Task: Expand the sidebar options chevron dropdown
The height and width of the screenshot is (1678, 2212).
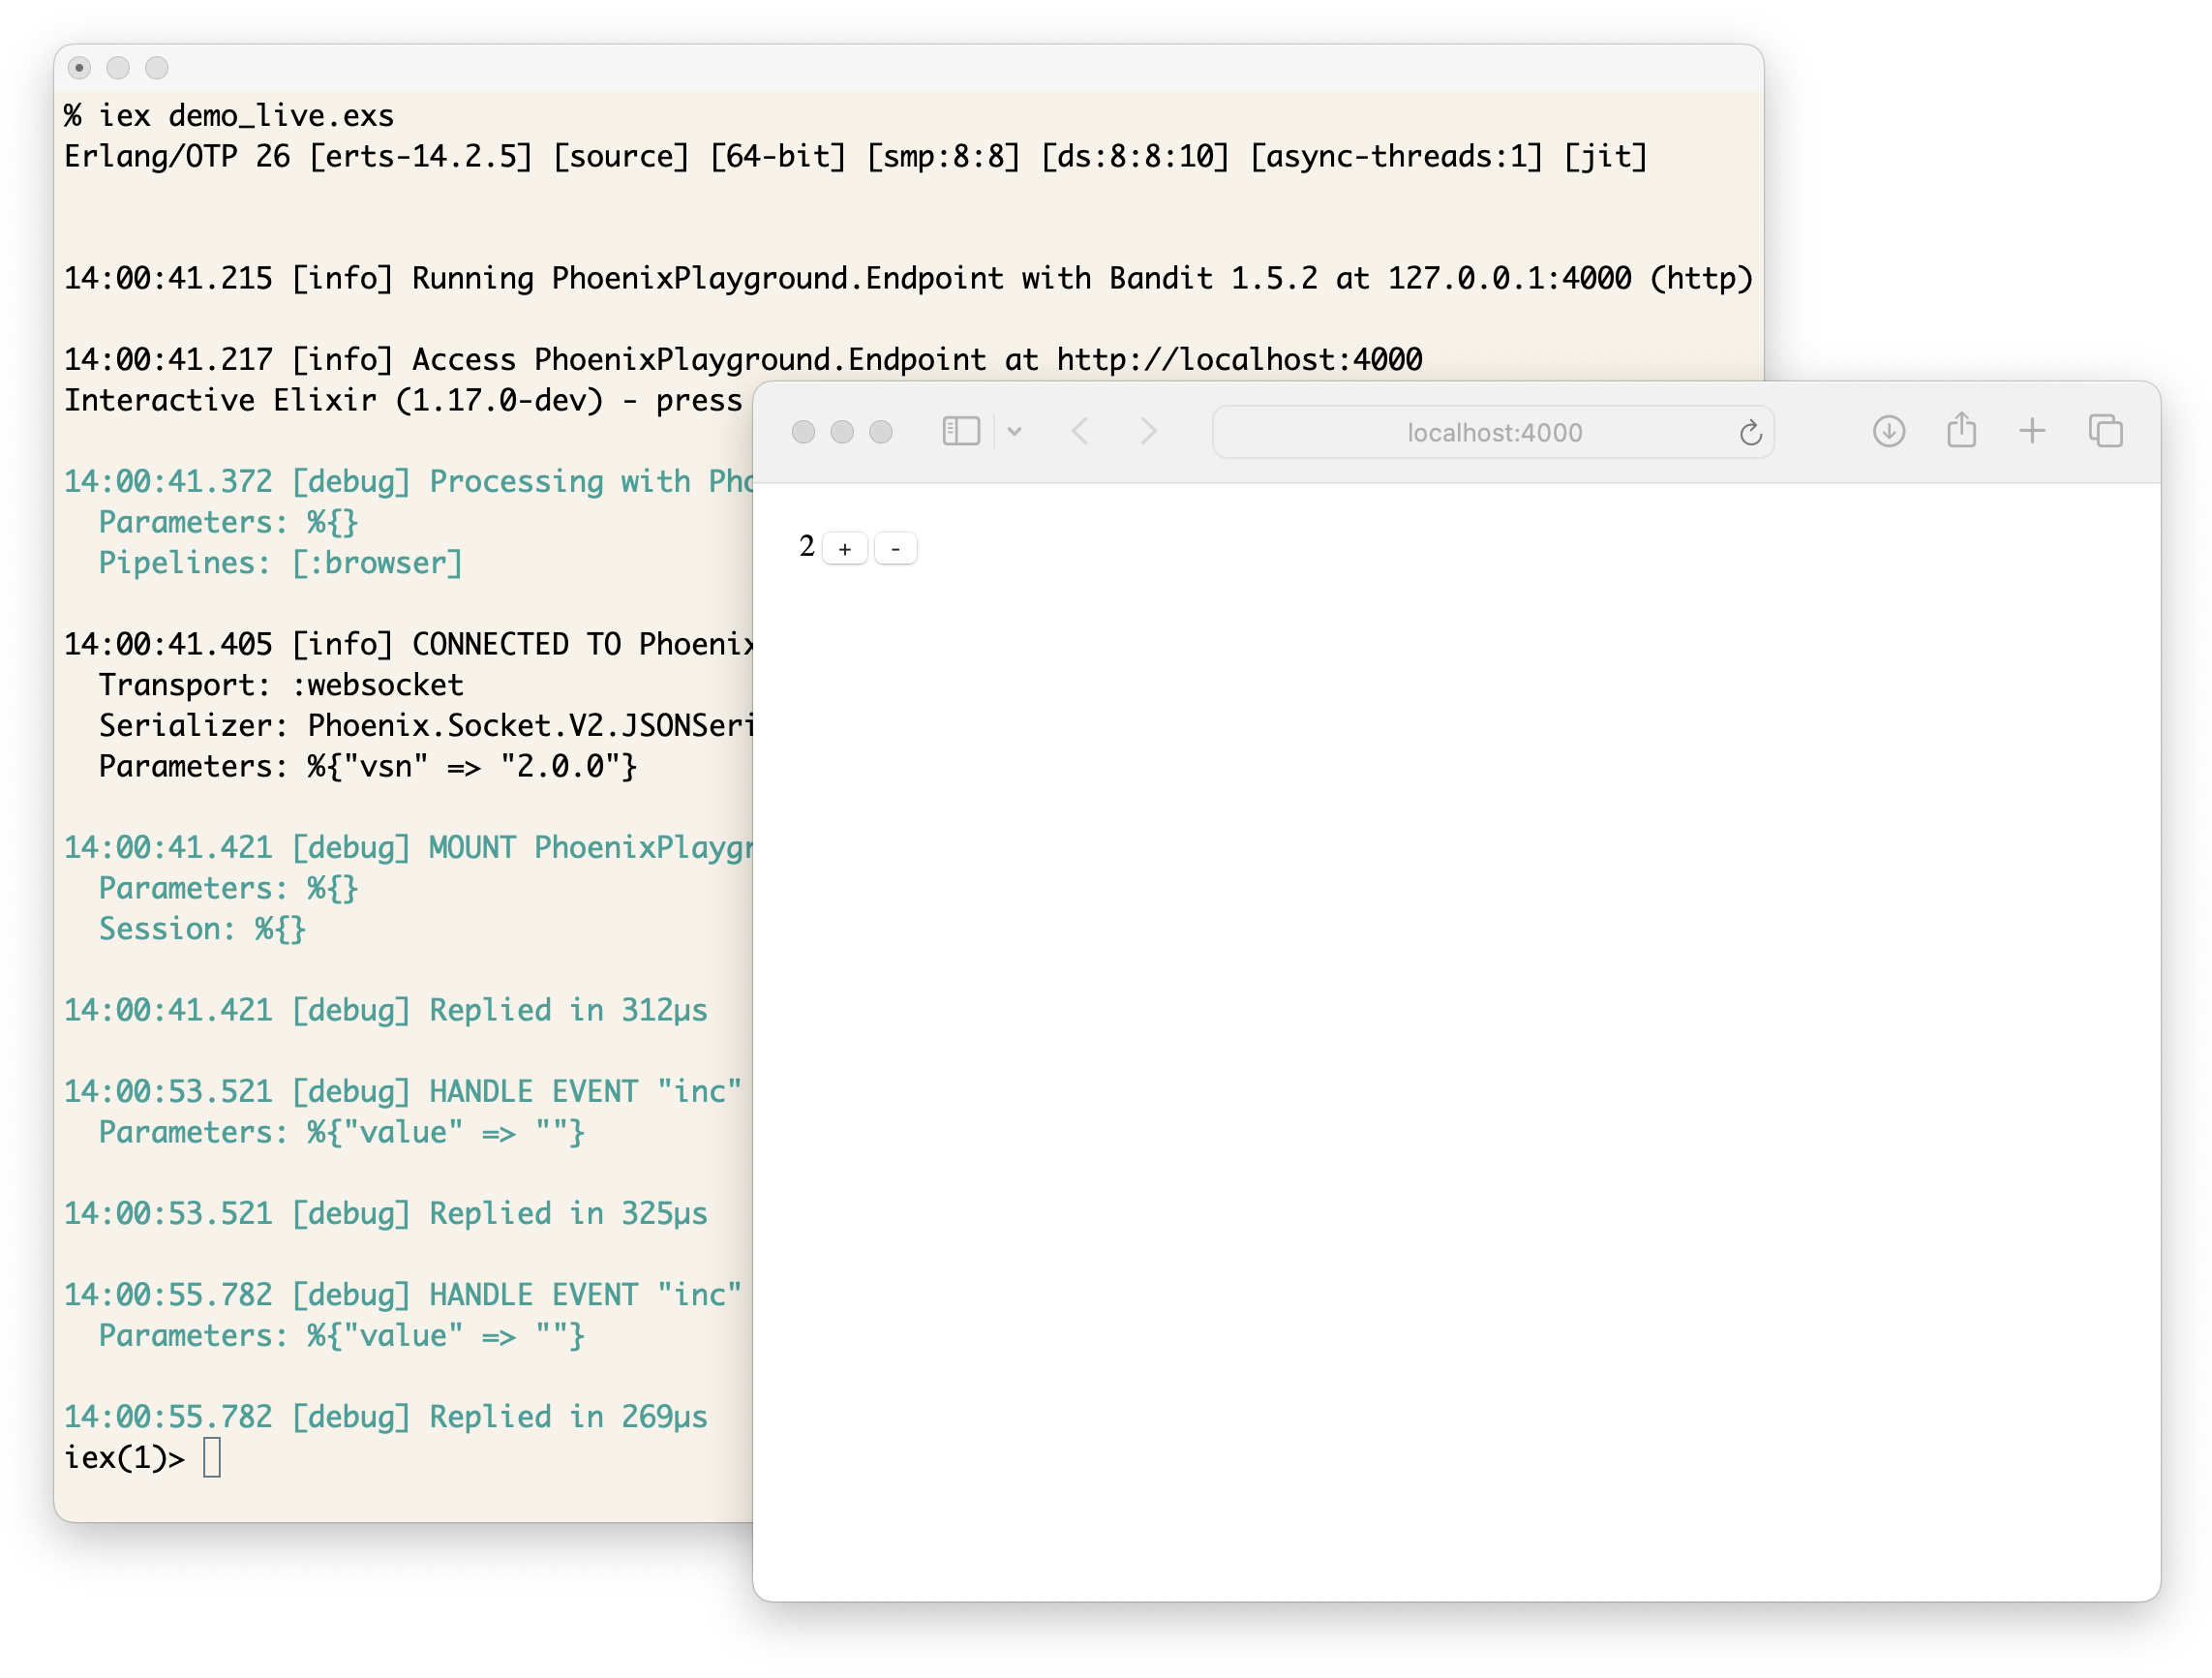Action: tap(1014, 432)
